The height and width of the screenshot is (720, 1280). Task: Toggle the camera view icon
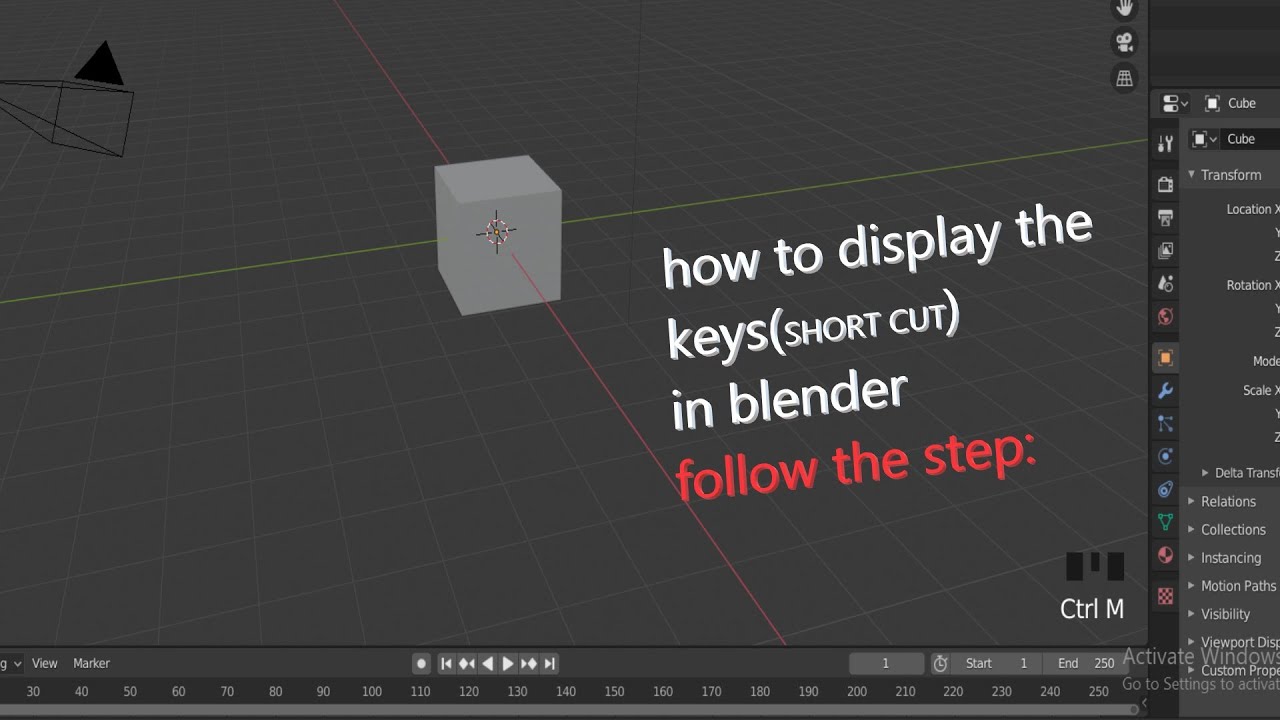pos(1125,42)
